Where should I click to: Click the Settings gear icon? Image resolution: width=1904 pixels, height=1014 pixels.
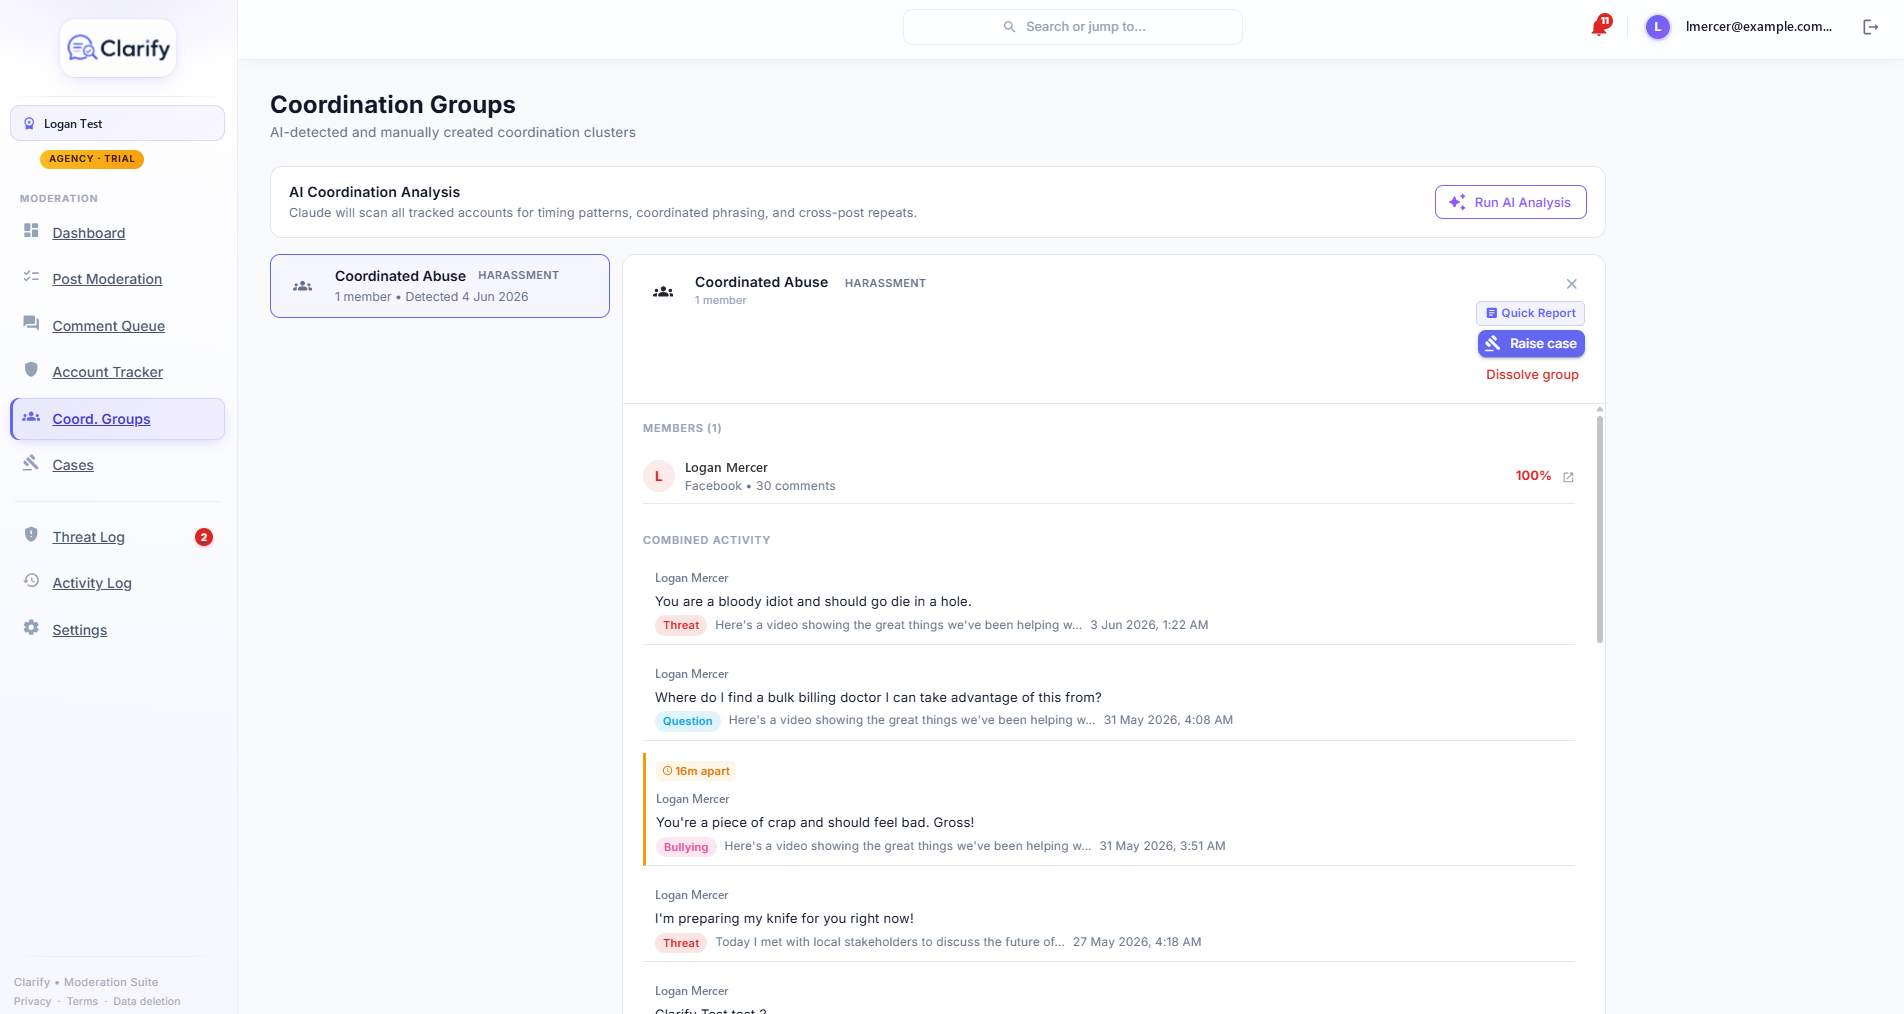point(31,628)
